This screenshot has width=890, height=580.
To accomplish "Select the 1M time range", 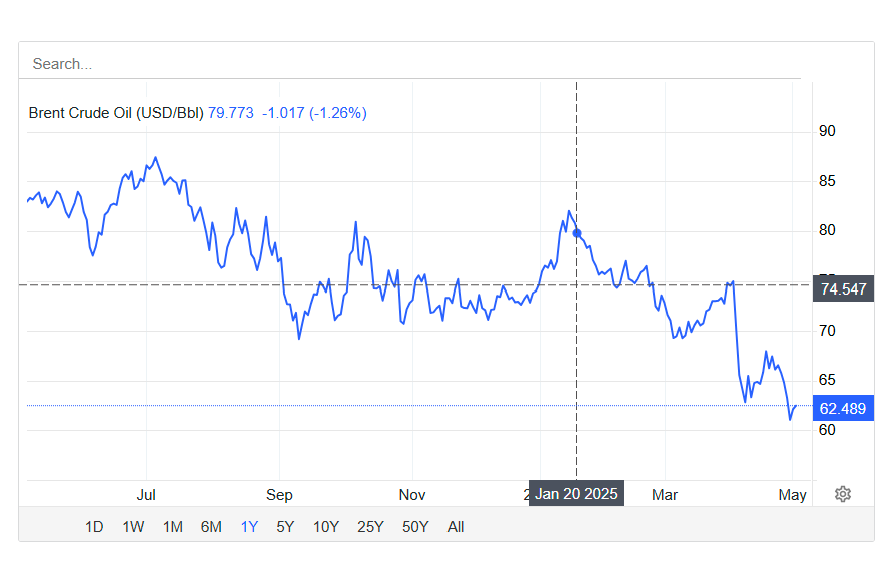I will [173, 527].
